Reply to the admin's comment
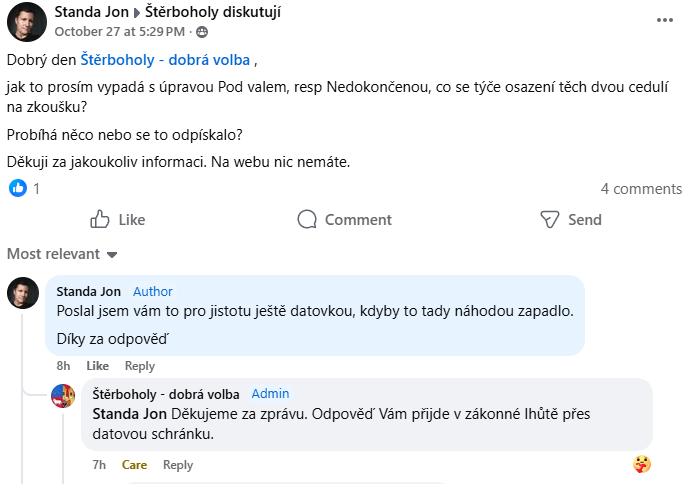Screen dimensions: 684x484 tap(178, 465)
